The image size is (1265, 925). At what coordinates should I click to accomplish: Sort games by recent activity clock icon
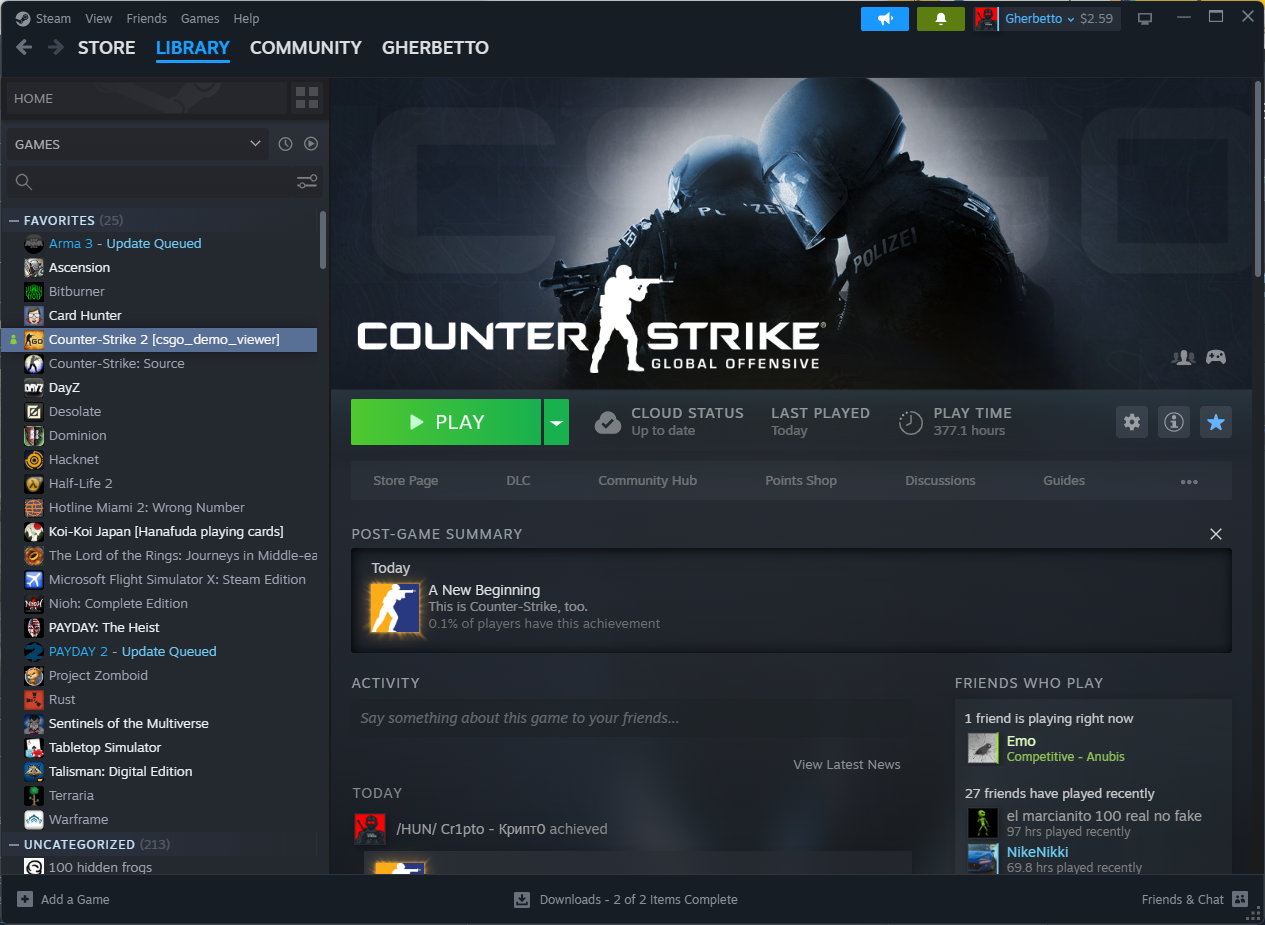click(285, 144)
